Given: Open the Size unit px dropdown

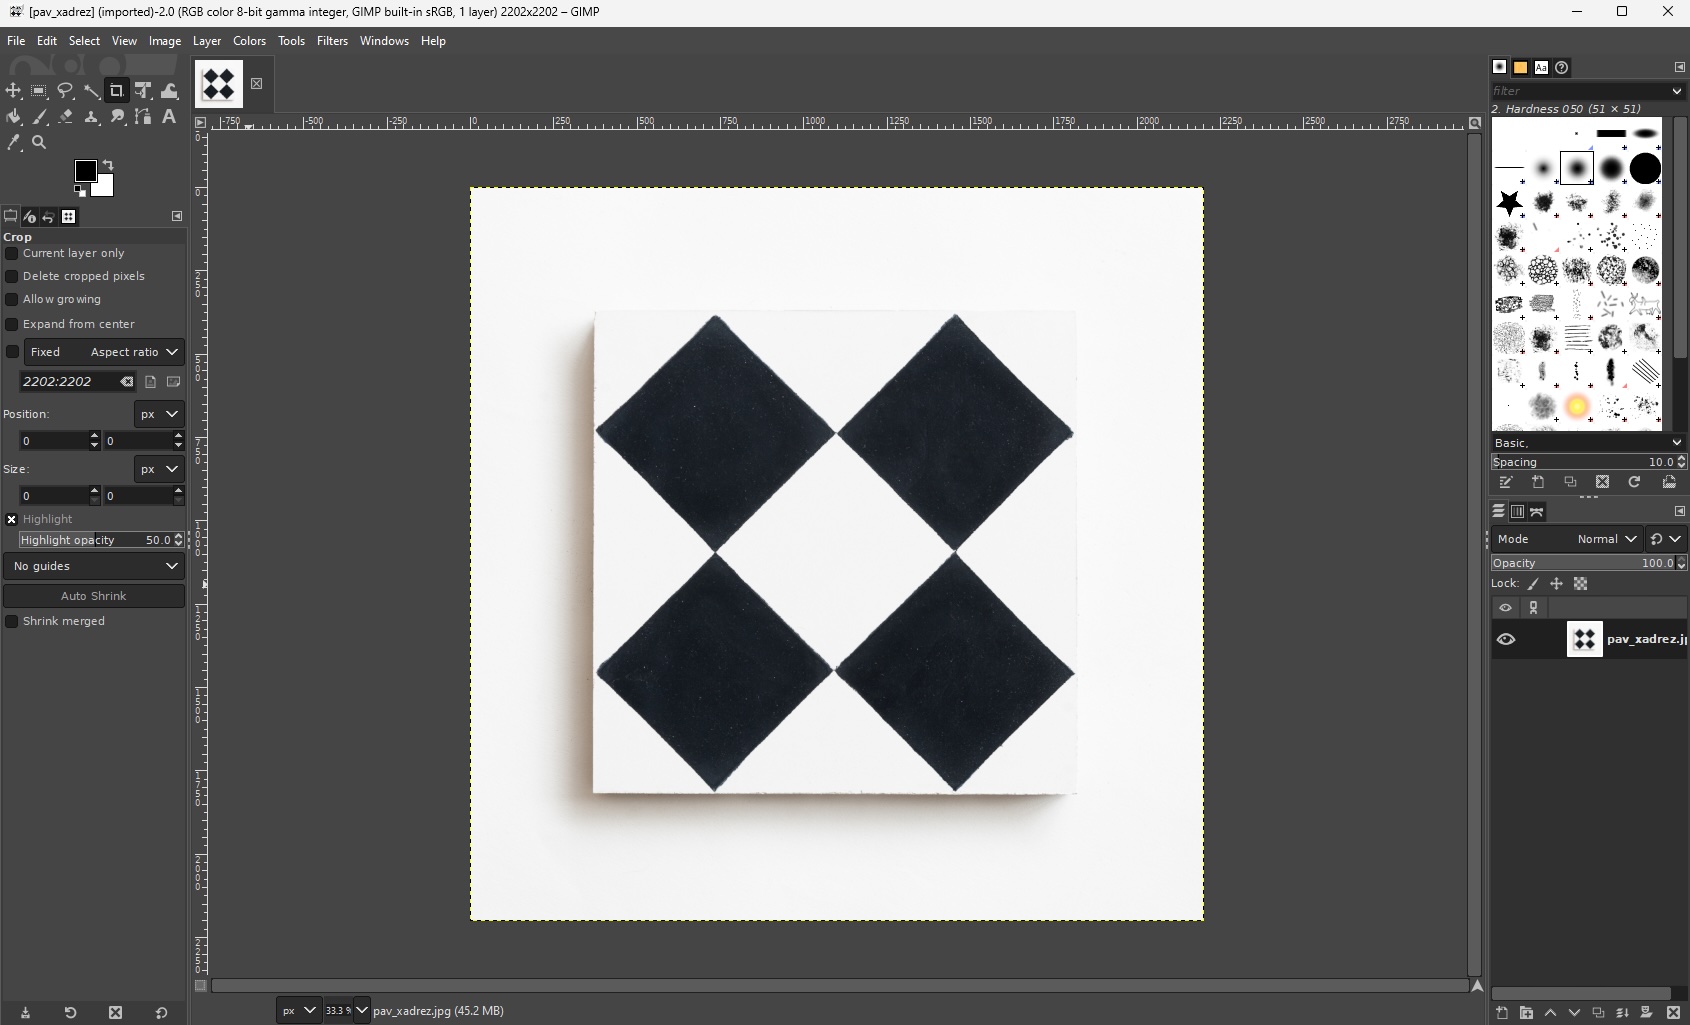Looking at the screenshot, I should 159,469.
